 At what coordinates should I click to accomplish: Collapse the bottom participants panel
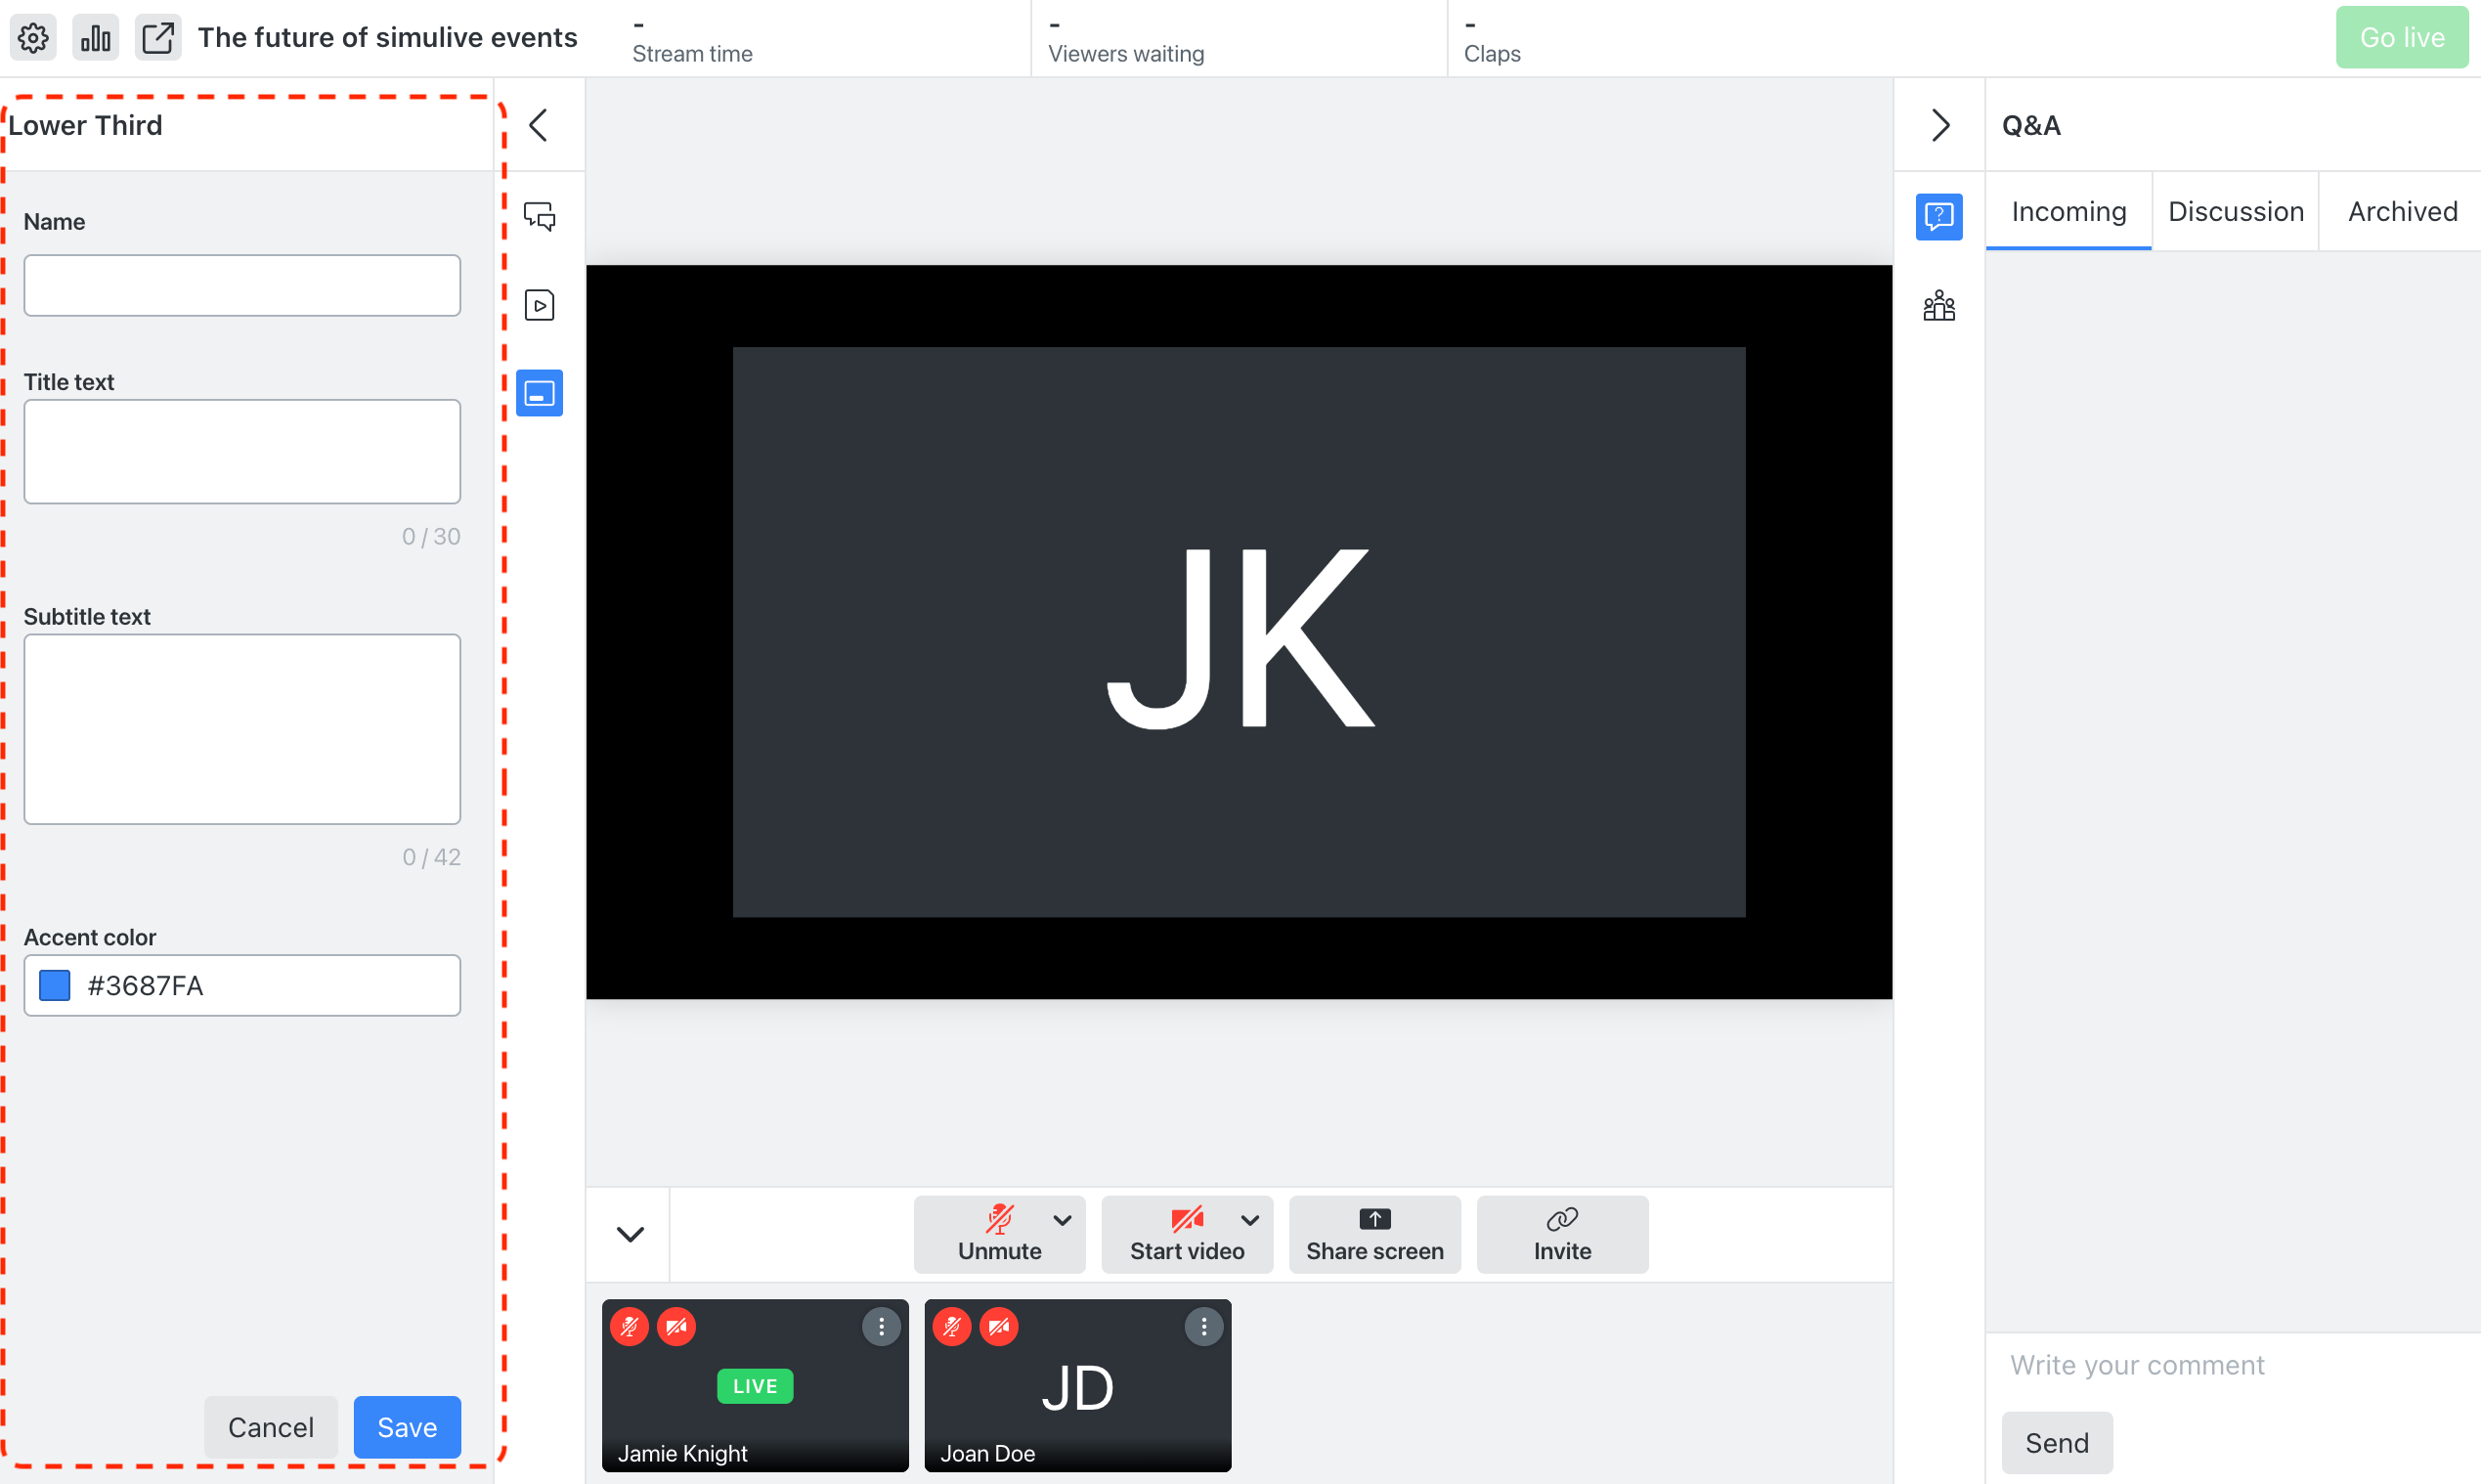click(x=628, y=1234)
